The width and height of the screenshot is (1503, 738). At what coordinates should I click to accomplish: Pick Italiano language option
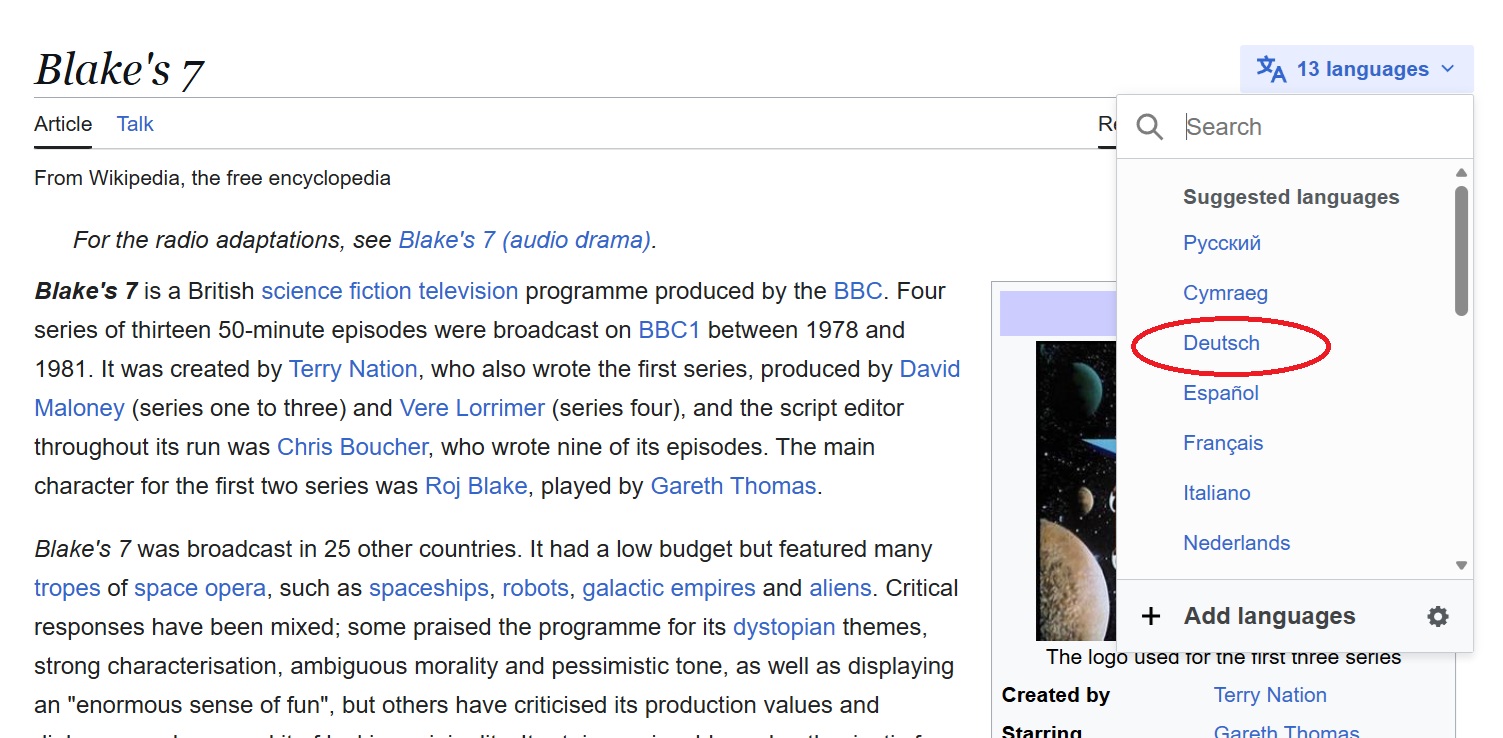click(1217, 493)
